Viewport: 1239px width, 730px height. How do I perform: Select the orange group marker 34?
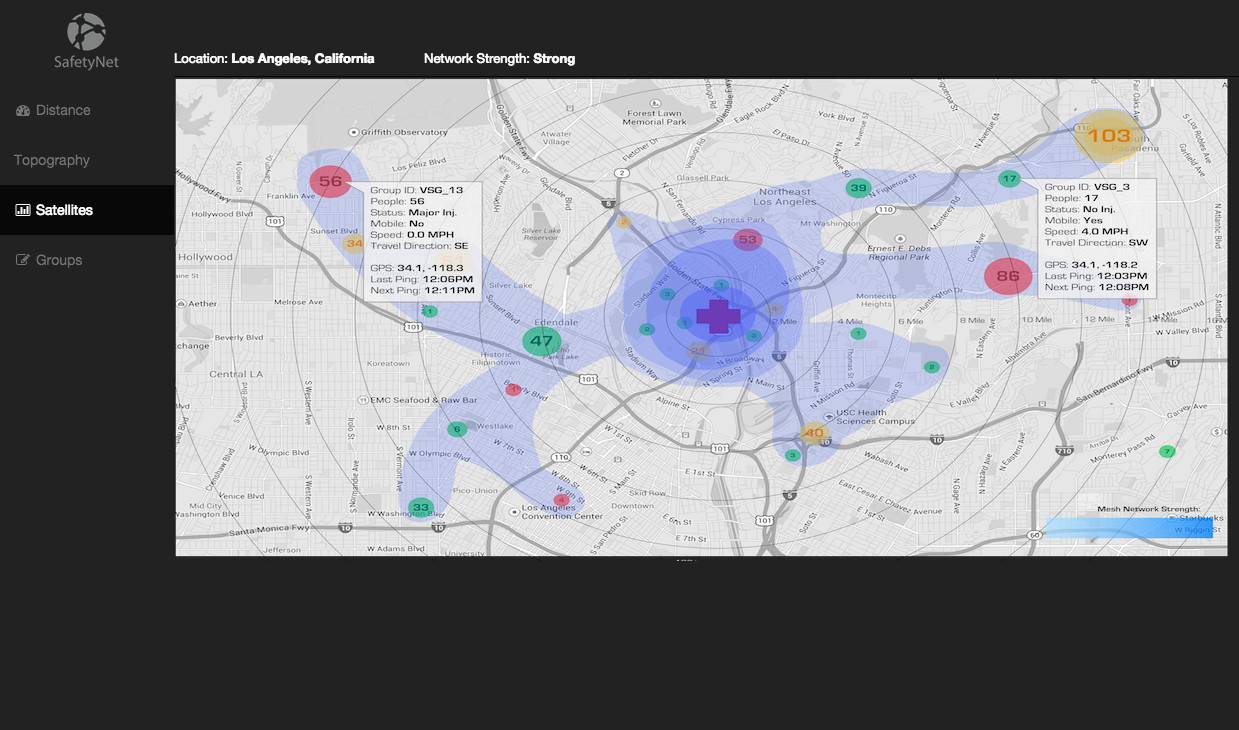click(x=353, y=243)
